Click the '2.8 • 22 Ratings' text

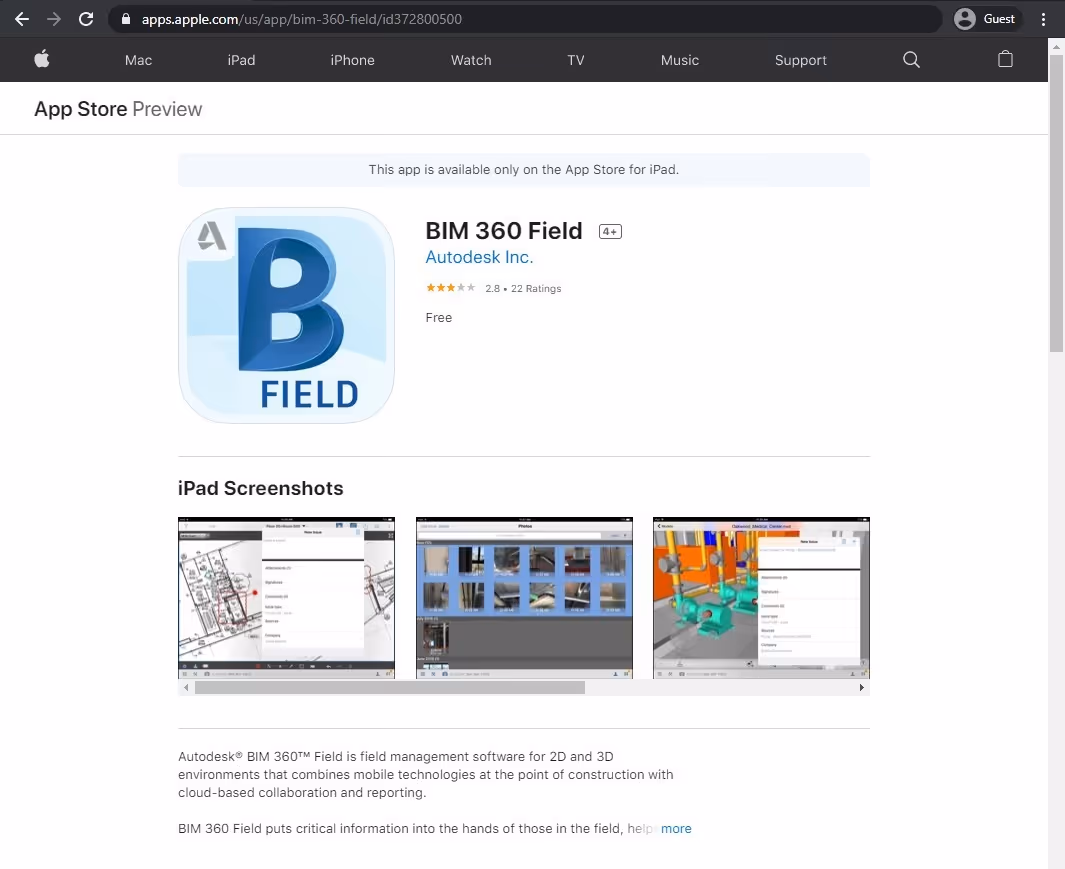coord(523,289)
